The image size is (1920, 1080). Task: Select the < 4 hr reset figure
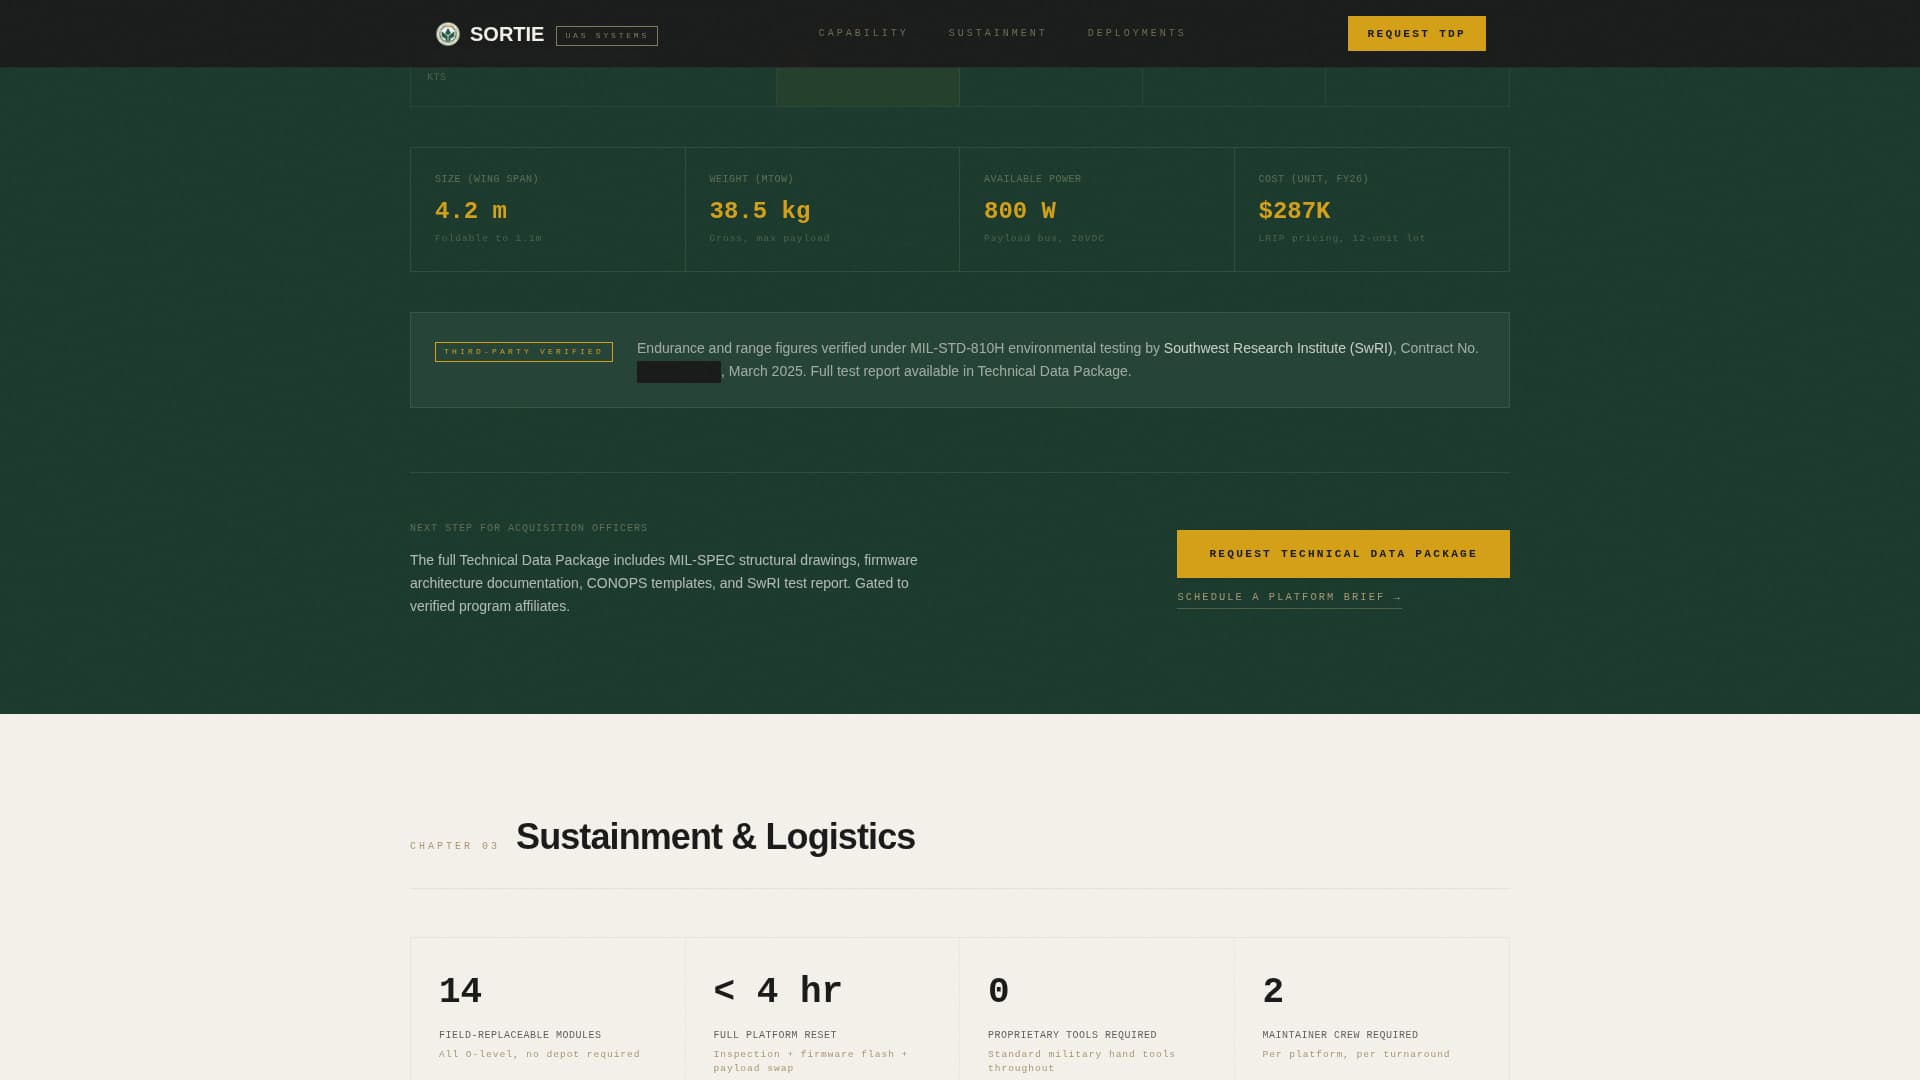pyautogui.click(x=778, y=991)
